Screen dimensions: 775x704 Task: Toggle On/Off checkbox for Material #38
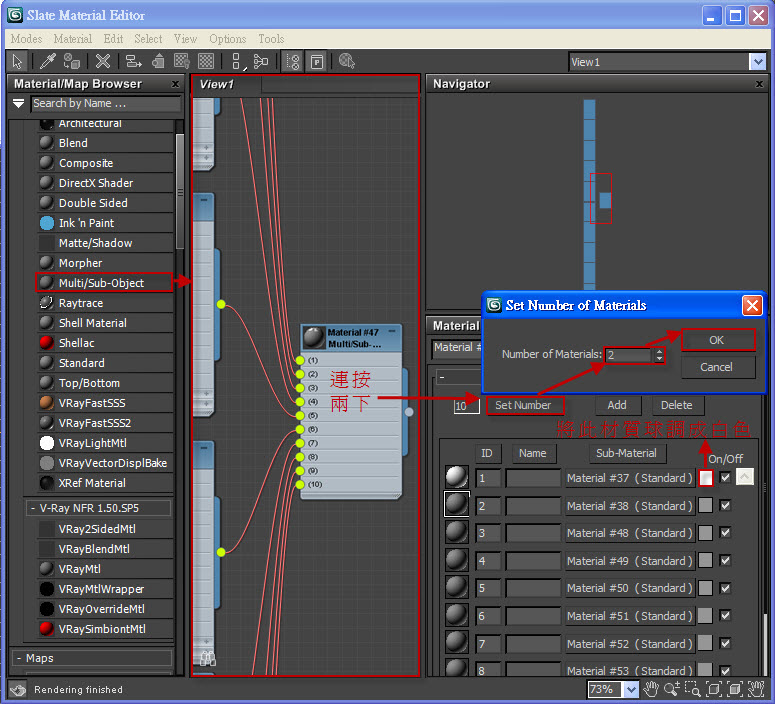click(x=726, y=505)
